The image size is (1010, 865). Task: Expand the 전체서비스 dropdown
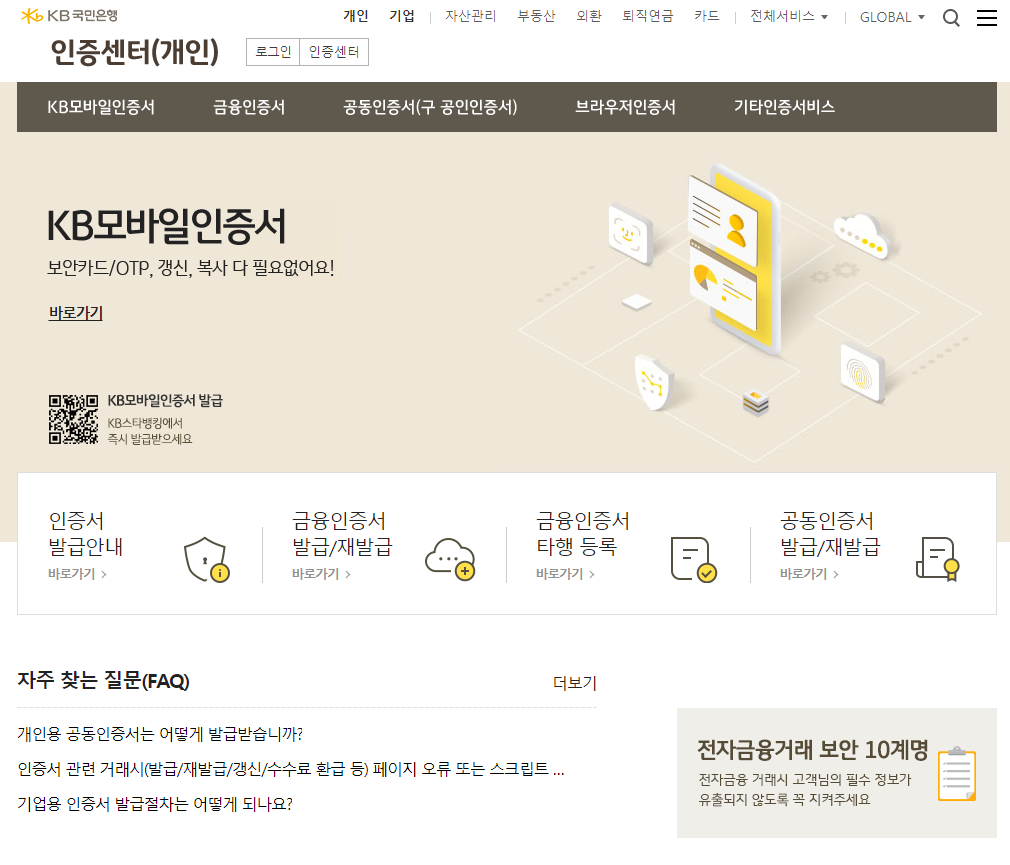[788, 16]
